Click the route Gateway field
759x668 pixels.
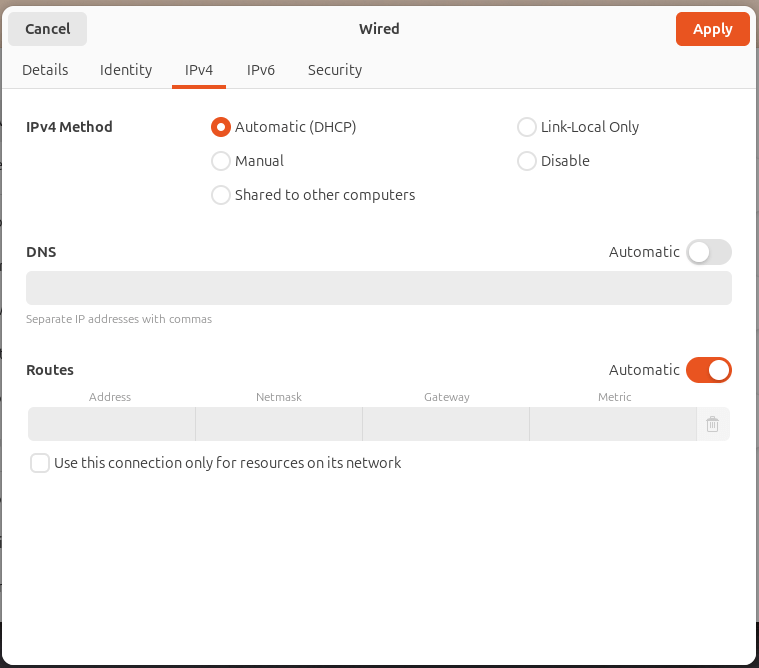point(446,424)
